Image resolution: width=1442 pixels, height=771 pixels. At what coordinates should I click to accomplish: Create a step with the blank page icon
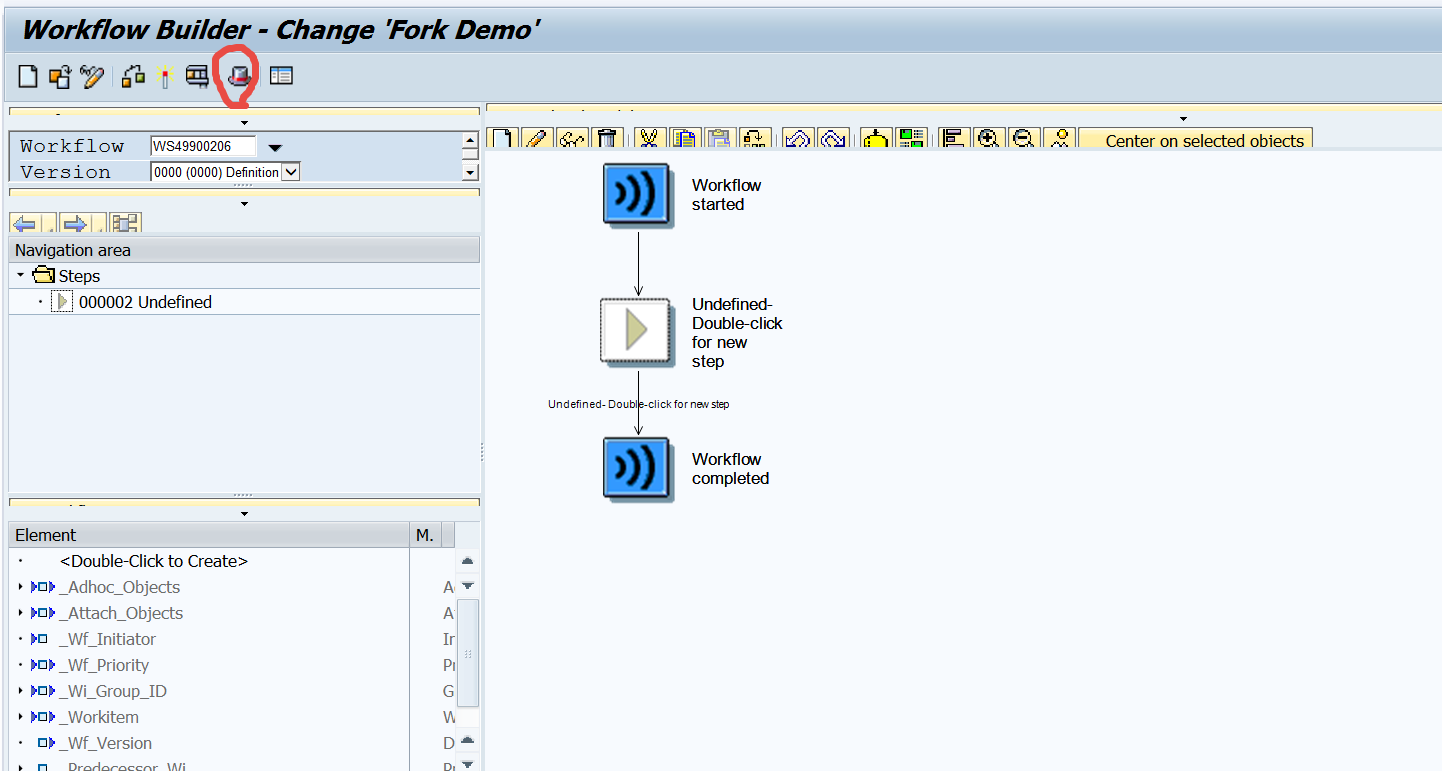502,139
